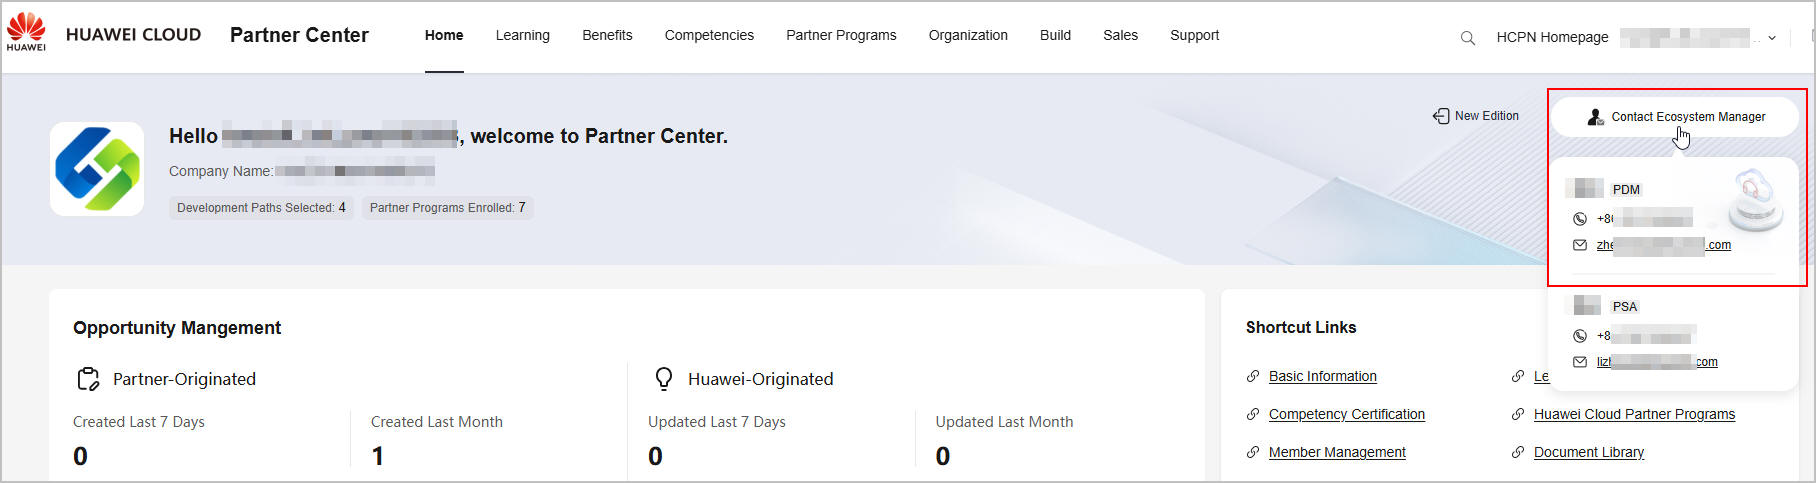Open the Competency Certification link
Image resolution: width=1816 pixels, height=483 pixels.
click(1346, 414)
